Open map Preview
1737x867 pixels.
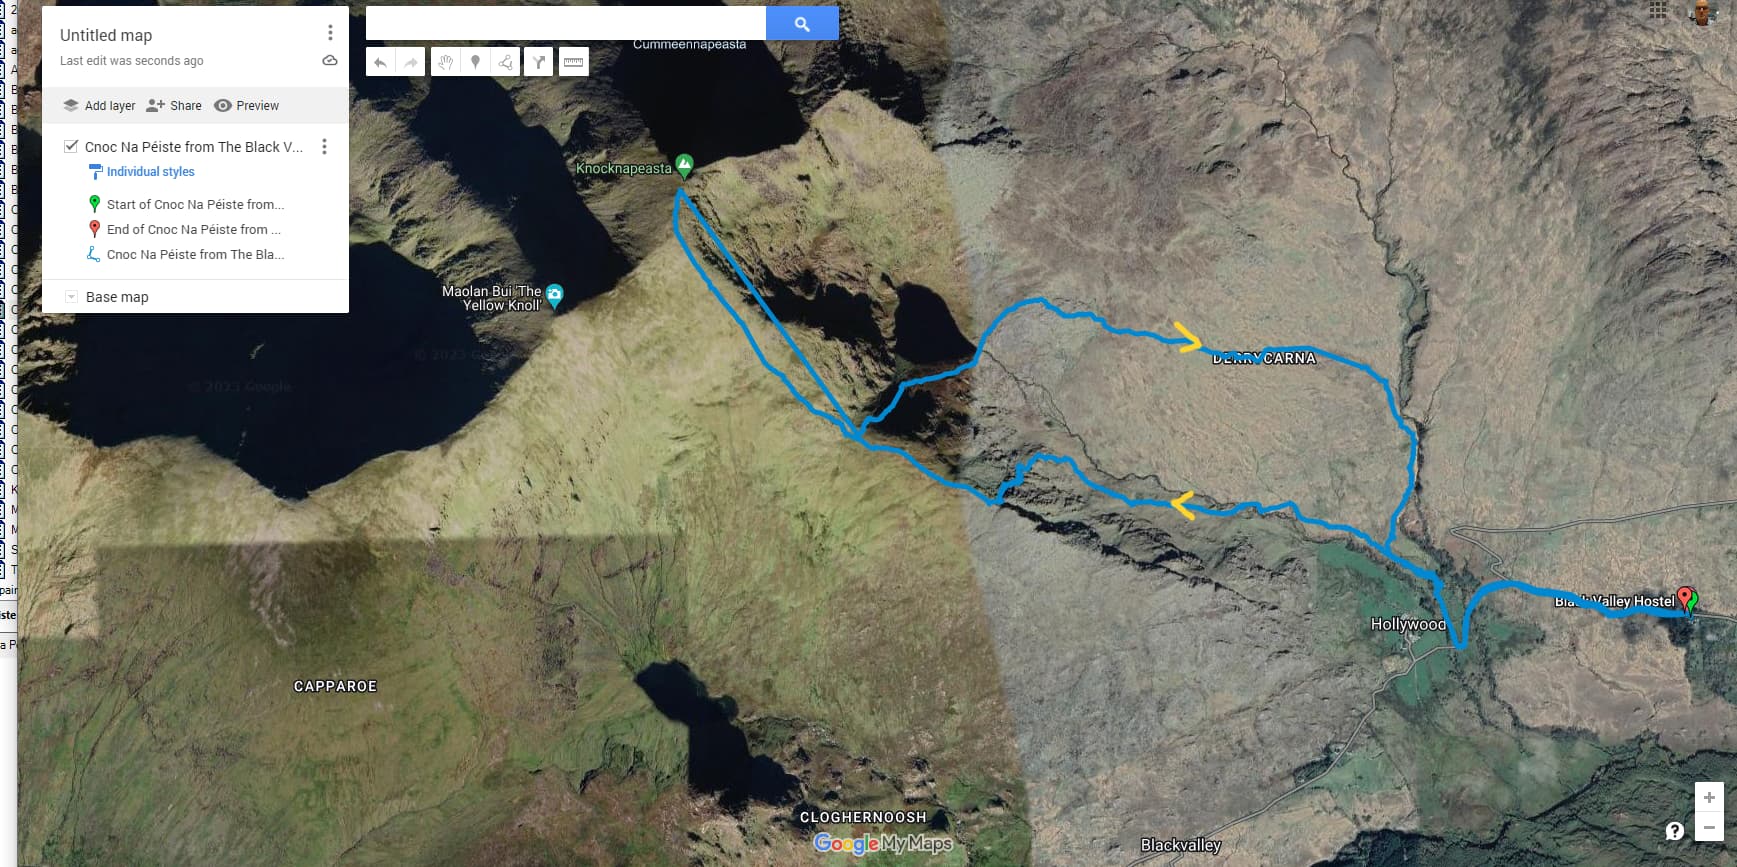click(247, 105)
